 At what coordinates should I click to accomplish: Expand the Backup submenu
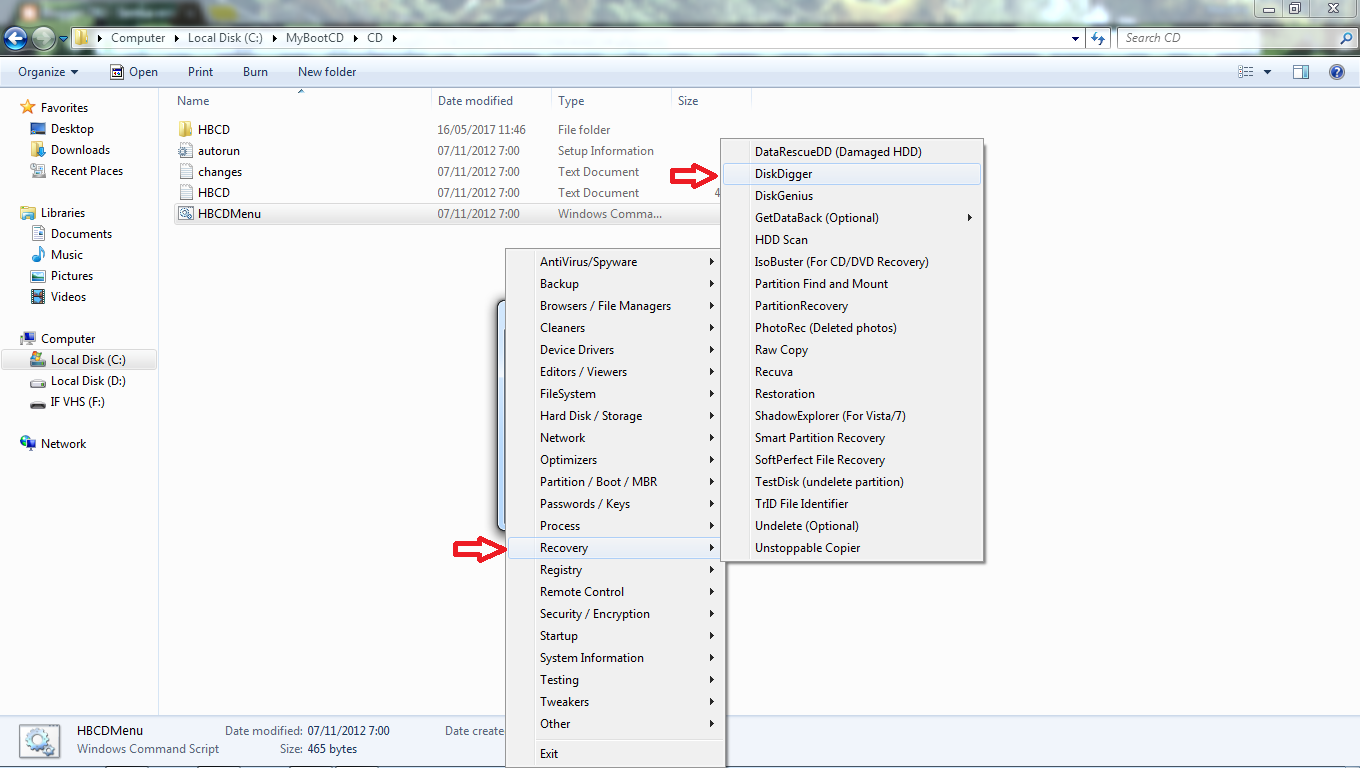(614, 284)
